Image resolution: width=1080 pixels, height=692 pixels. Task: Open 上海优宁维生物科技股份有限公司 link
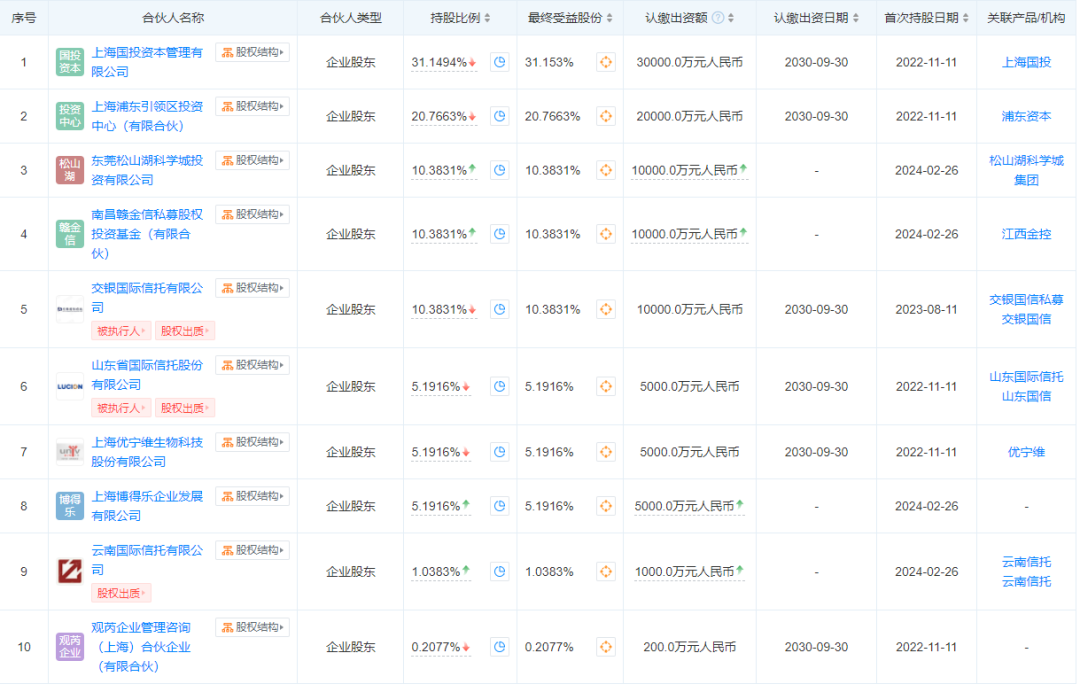point(147,452)
